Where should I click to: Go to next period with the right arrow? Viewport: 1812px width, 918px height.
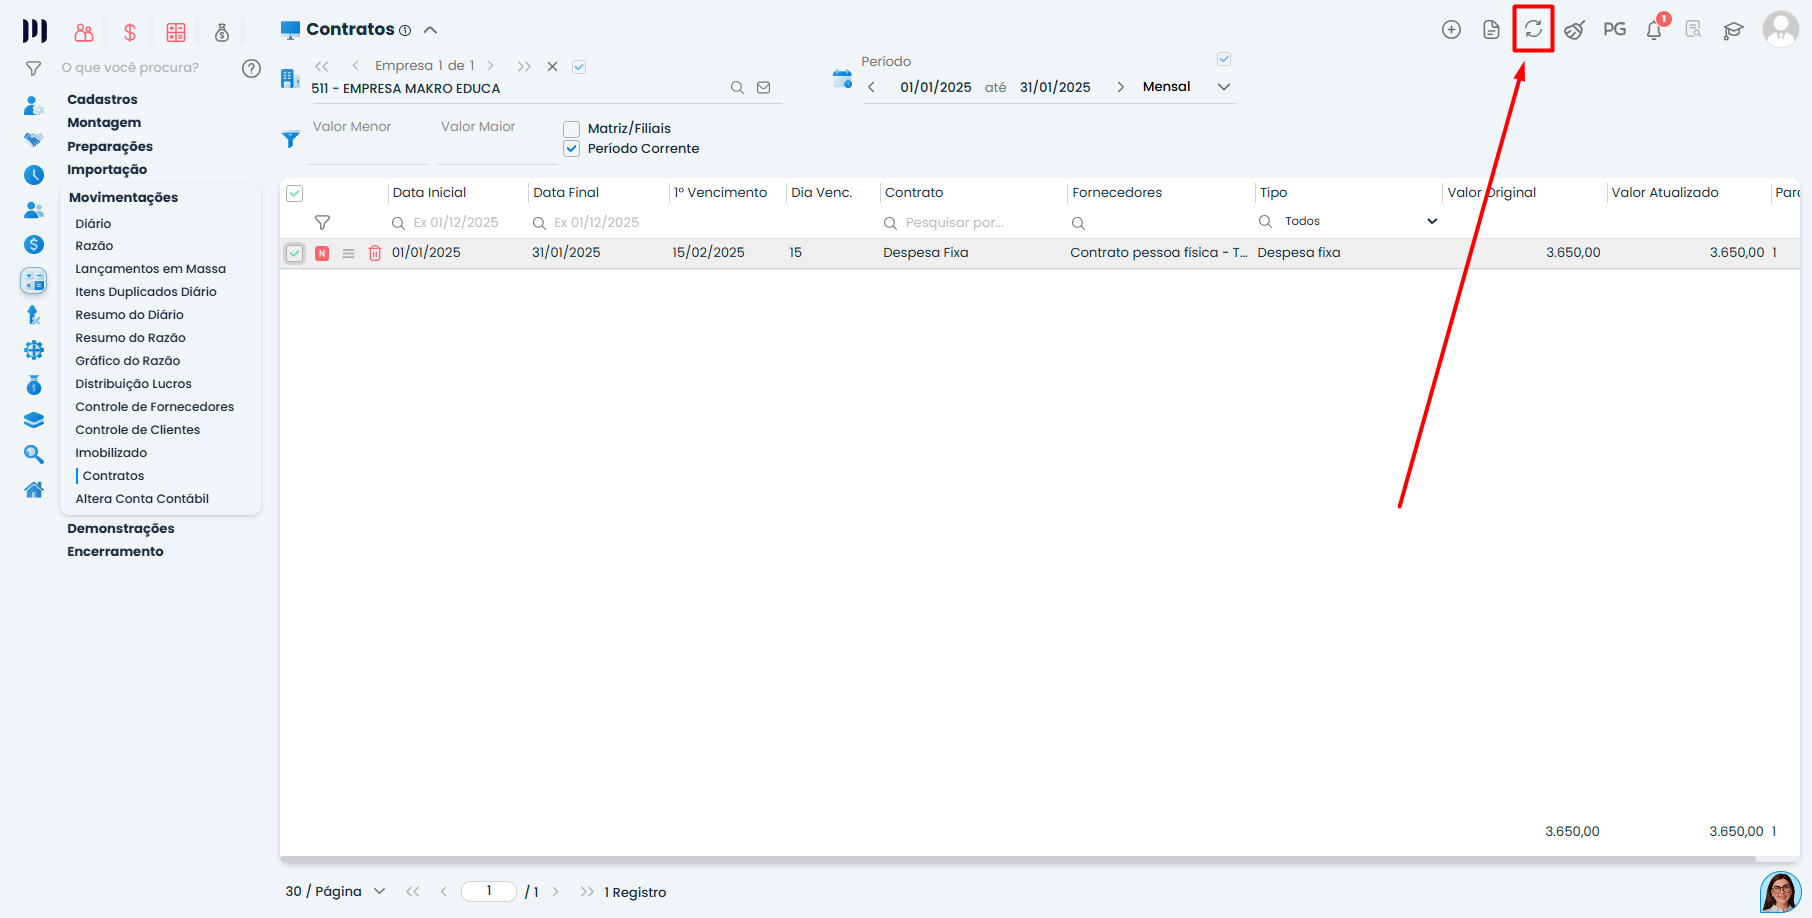coord(1120,87)
